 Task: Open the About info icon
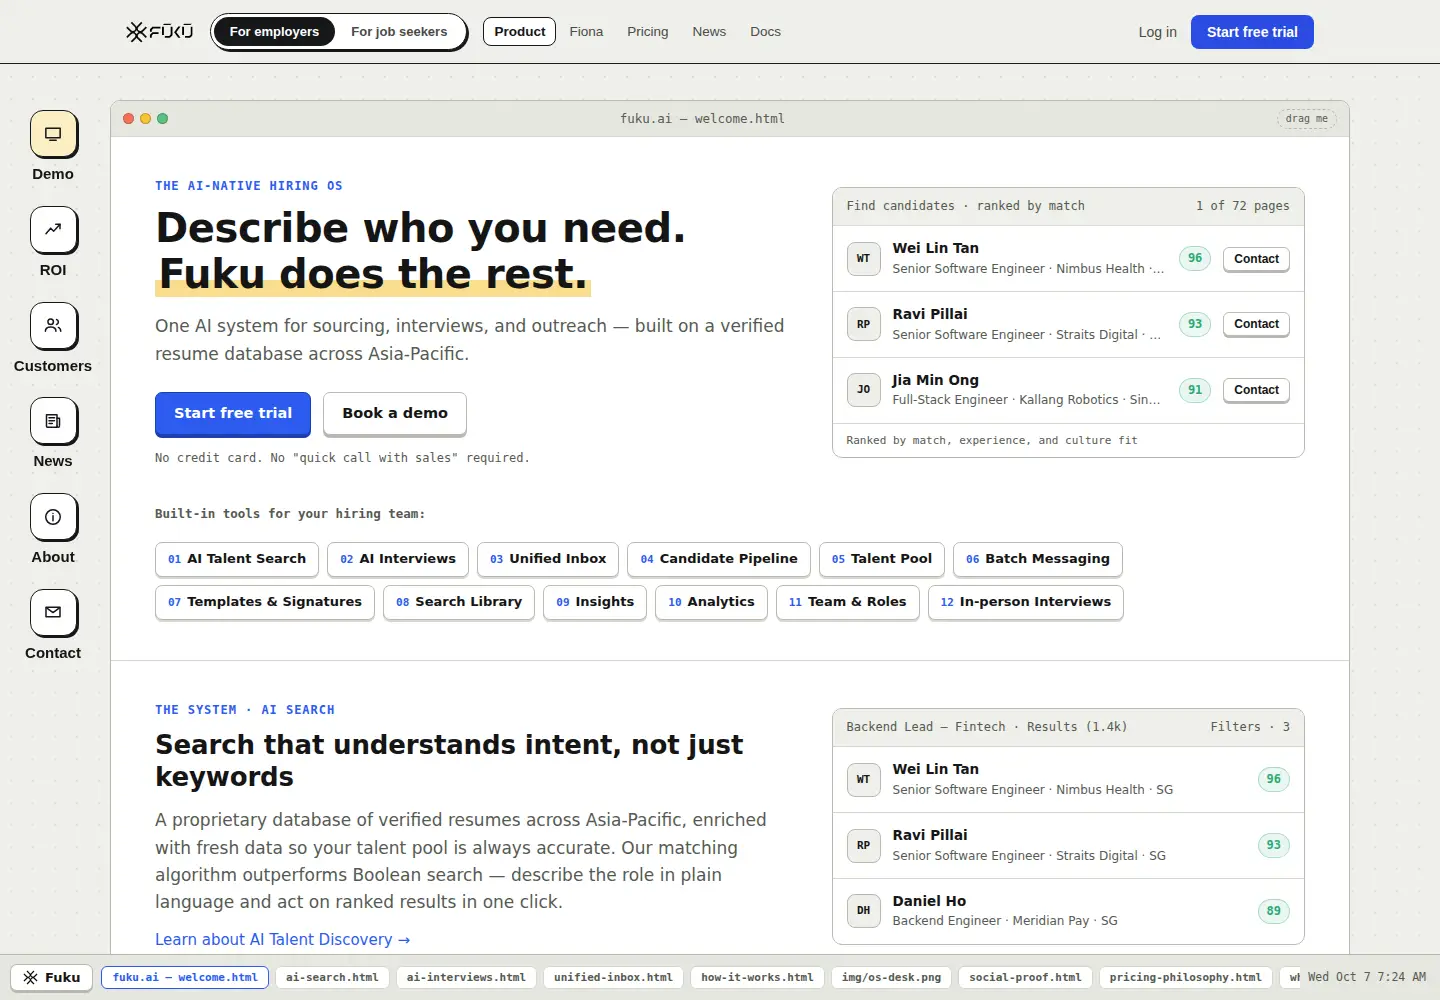[53, 518]
